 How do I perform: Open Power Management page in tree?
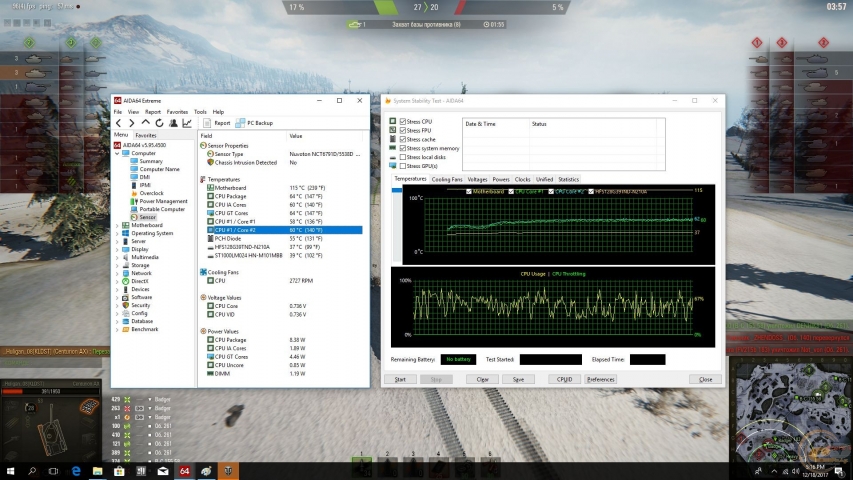click(163, 201)
